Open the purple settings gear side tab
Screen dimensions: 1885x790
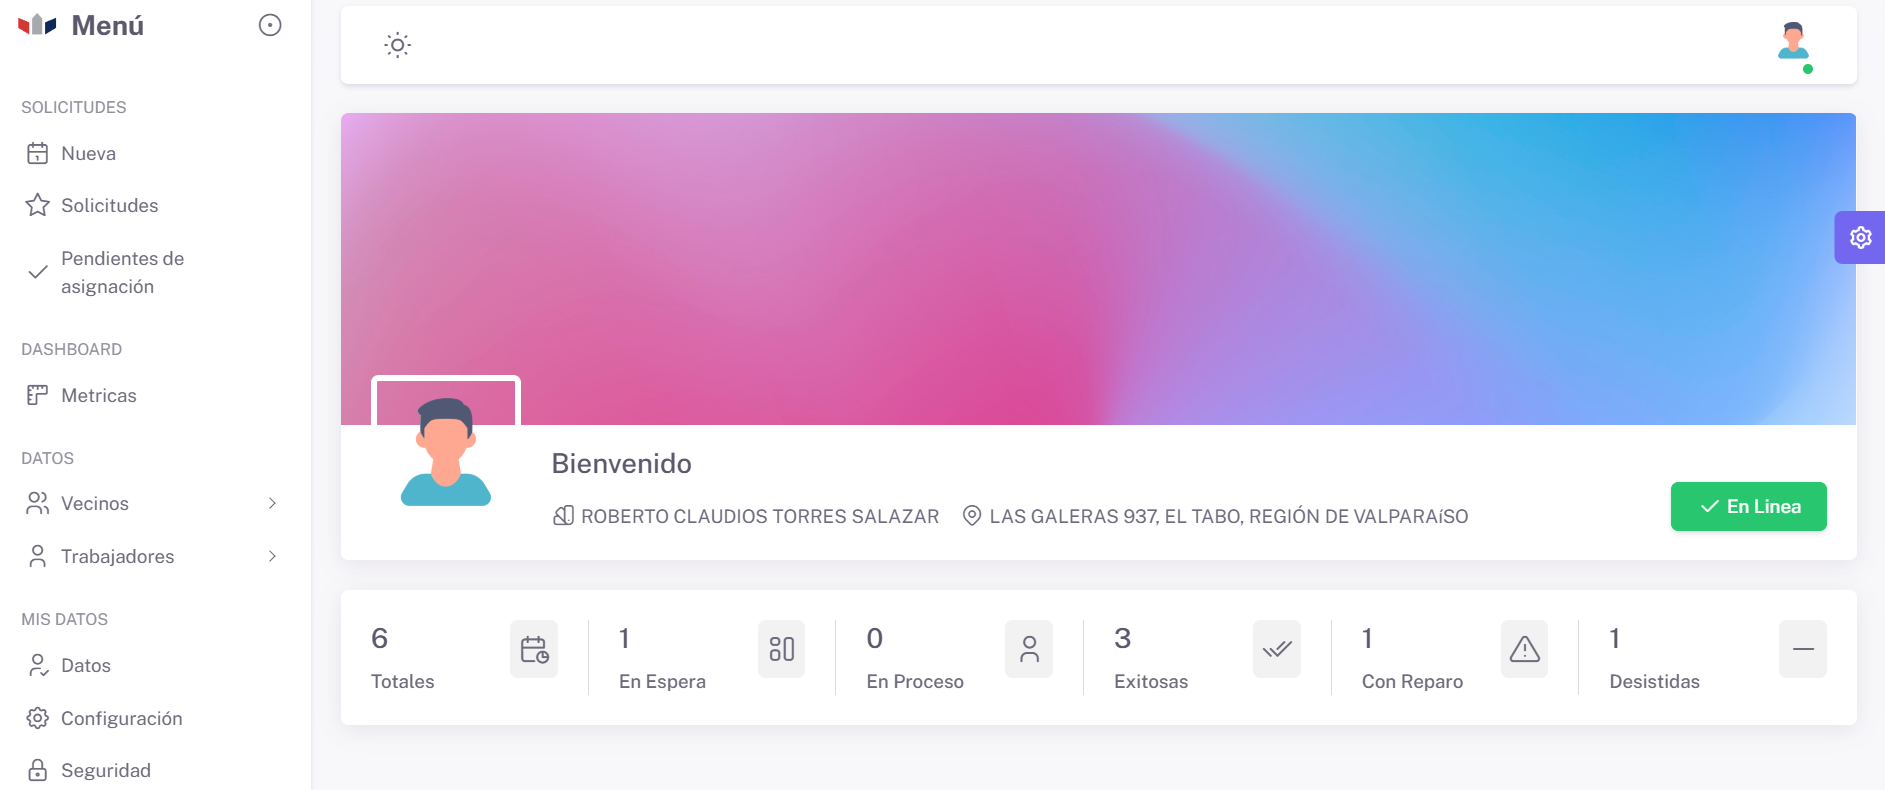pyautogui.click(x=1859, y=238)
